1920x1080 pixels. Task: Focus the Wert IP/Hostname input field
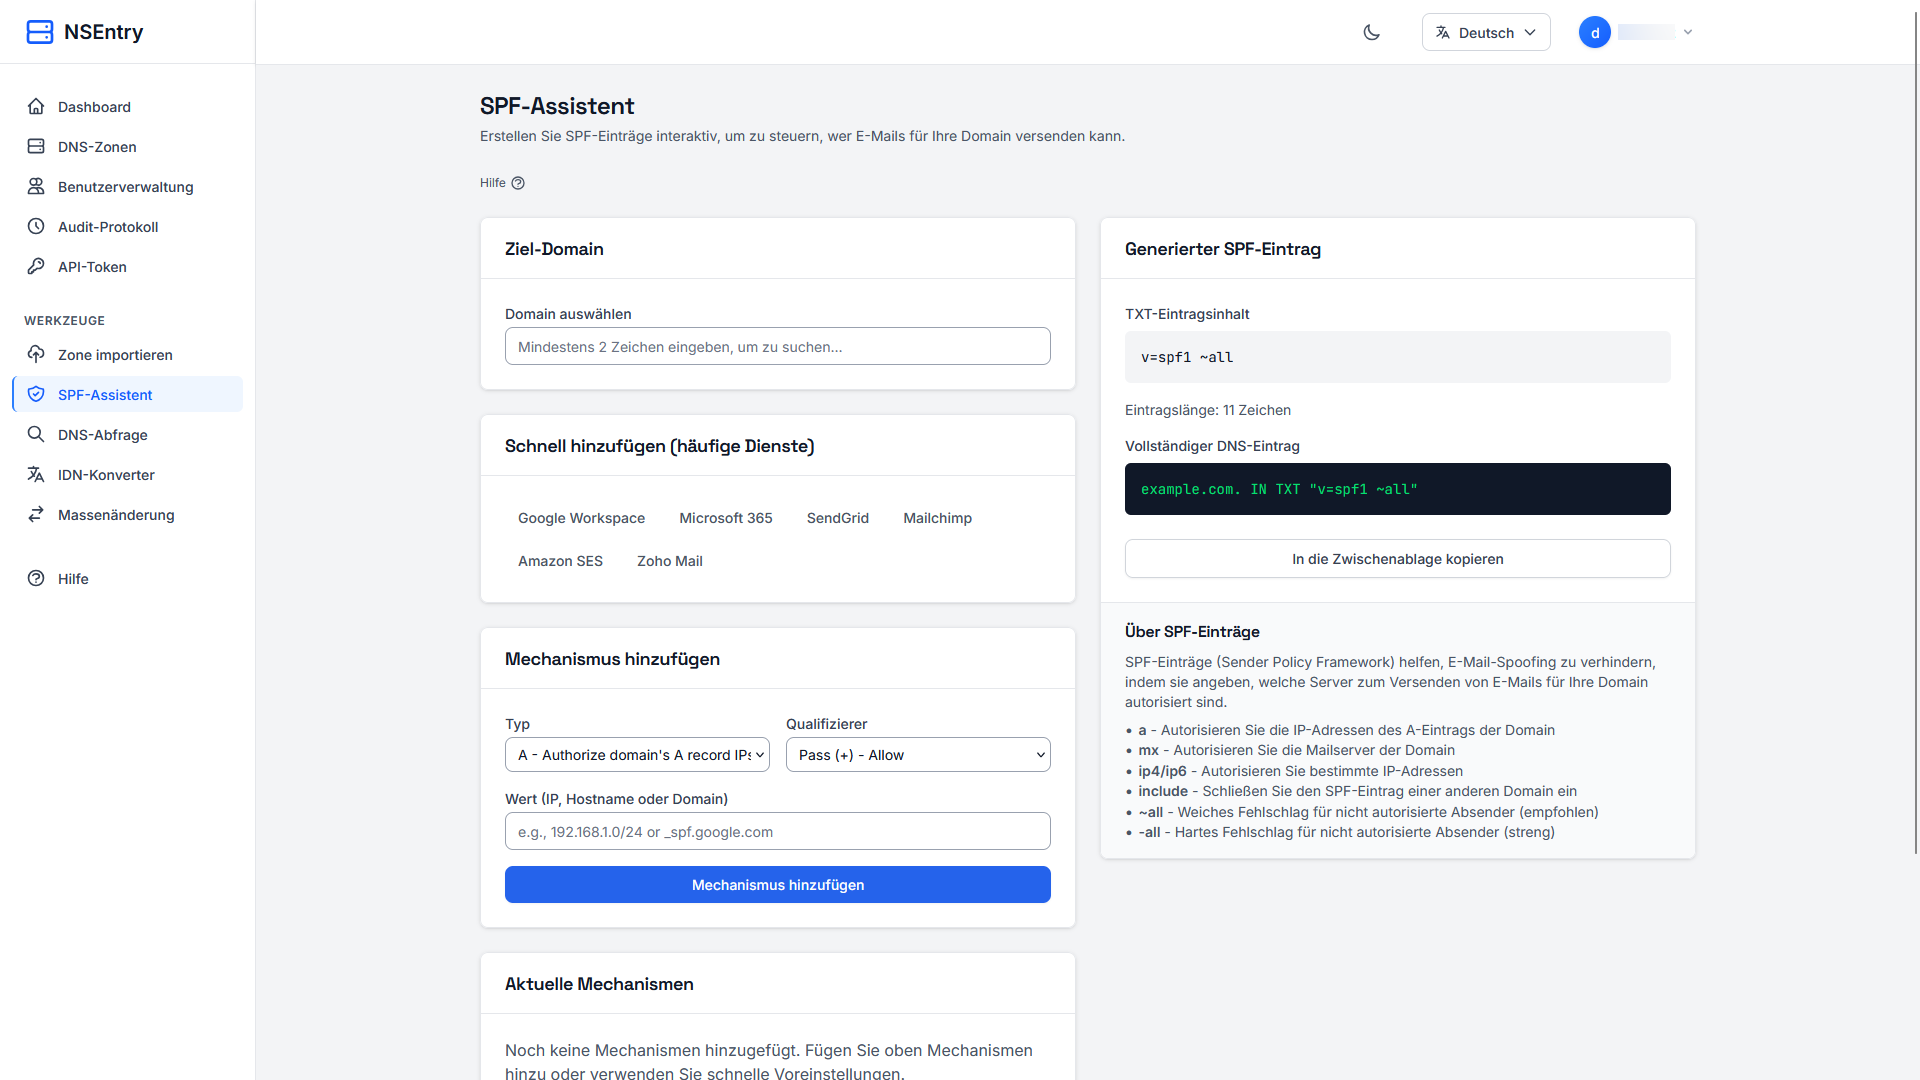(778, 831)
